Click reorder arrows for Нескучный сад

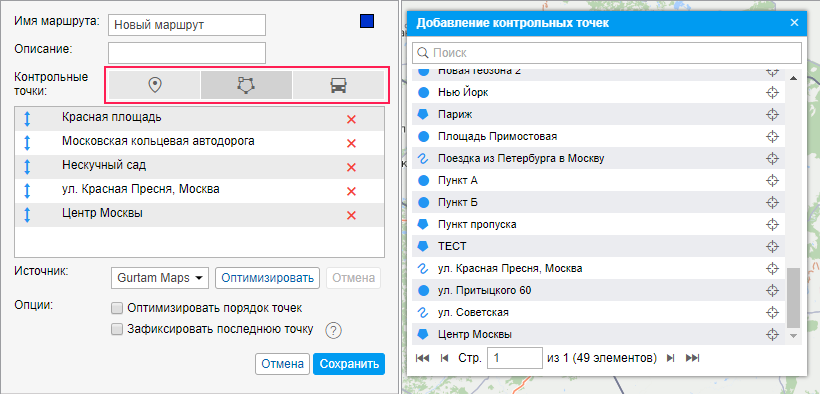27,167
